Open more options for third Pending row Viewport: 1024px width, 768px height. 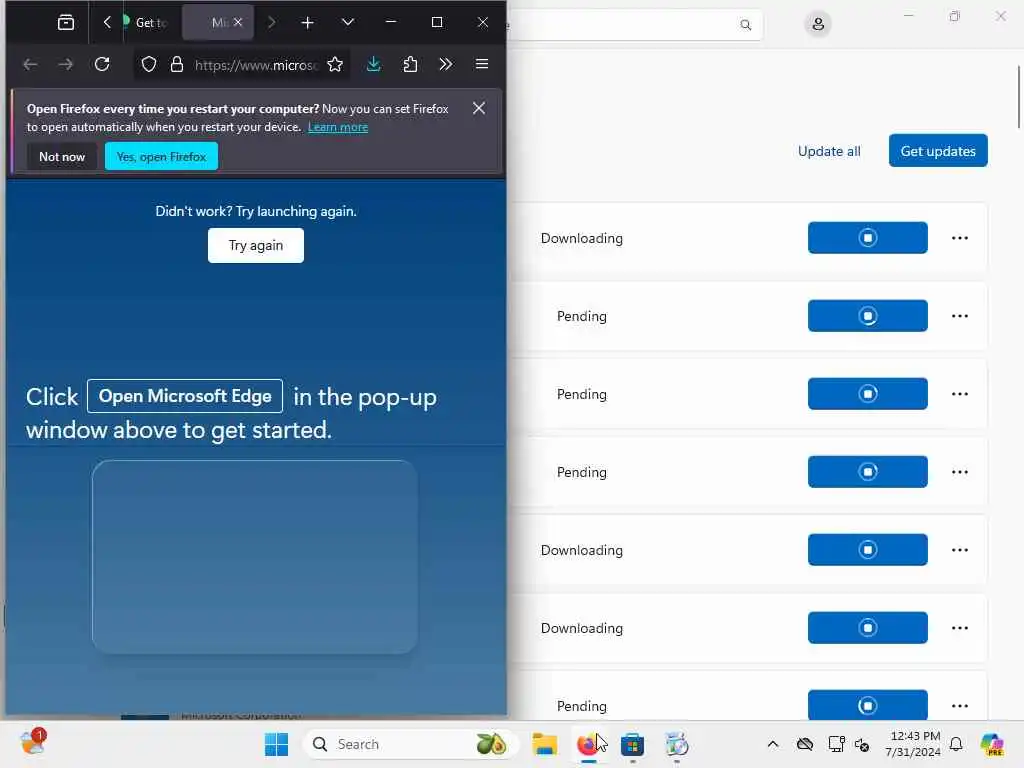959,472
